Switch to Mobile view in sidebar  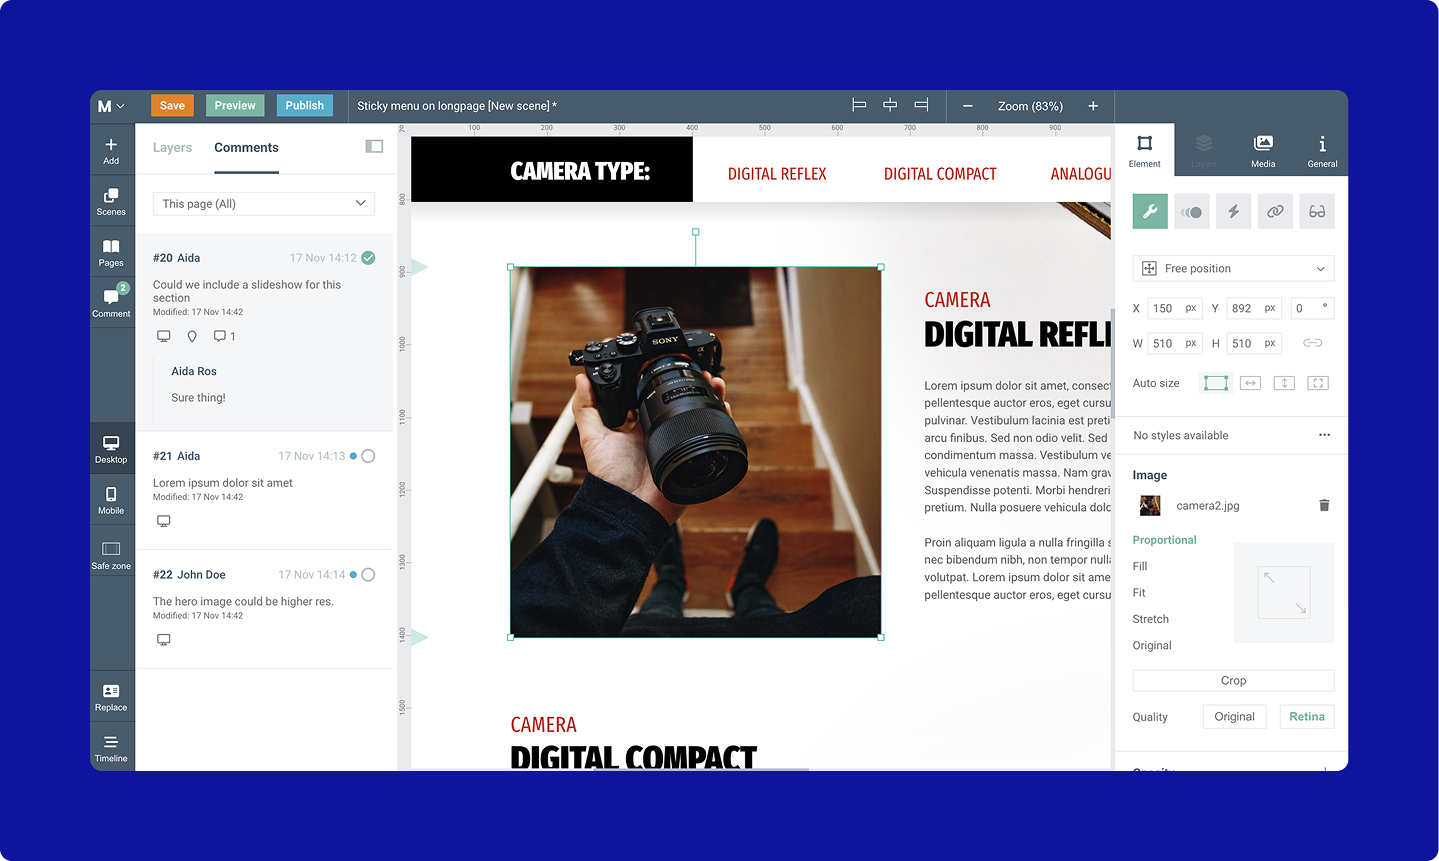coord(111,498)
